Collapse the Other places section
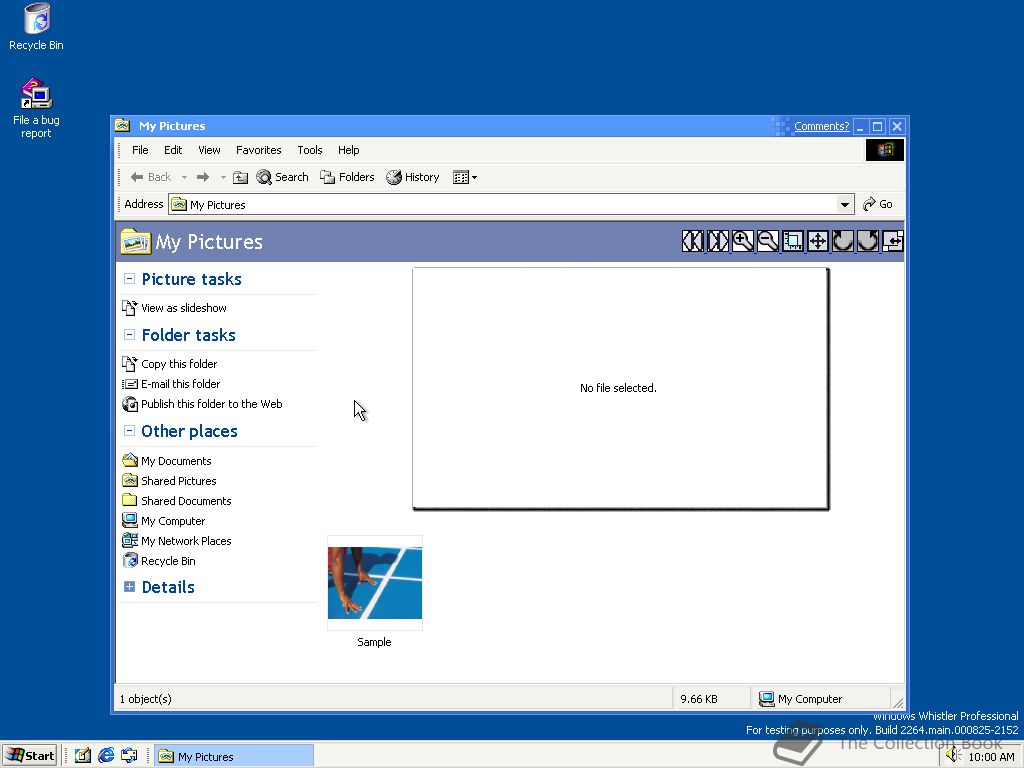Image resolution: width=1024 pixels, height=768 pixels. pyautogui.click(x=129, y=431)
